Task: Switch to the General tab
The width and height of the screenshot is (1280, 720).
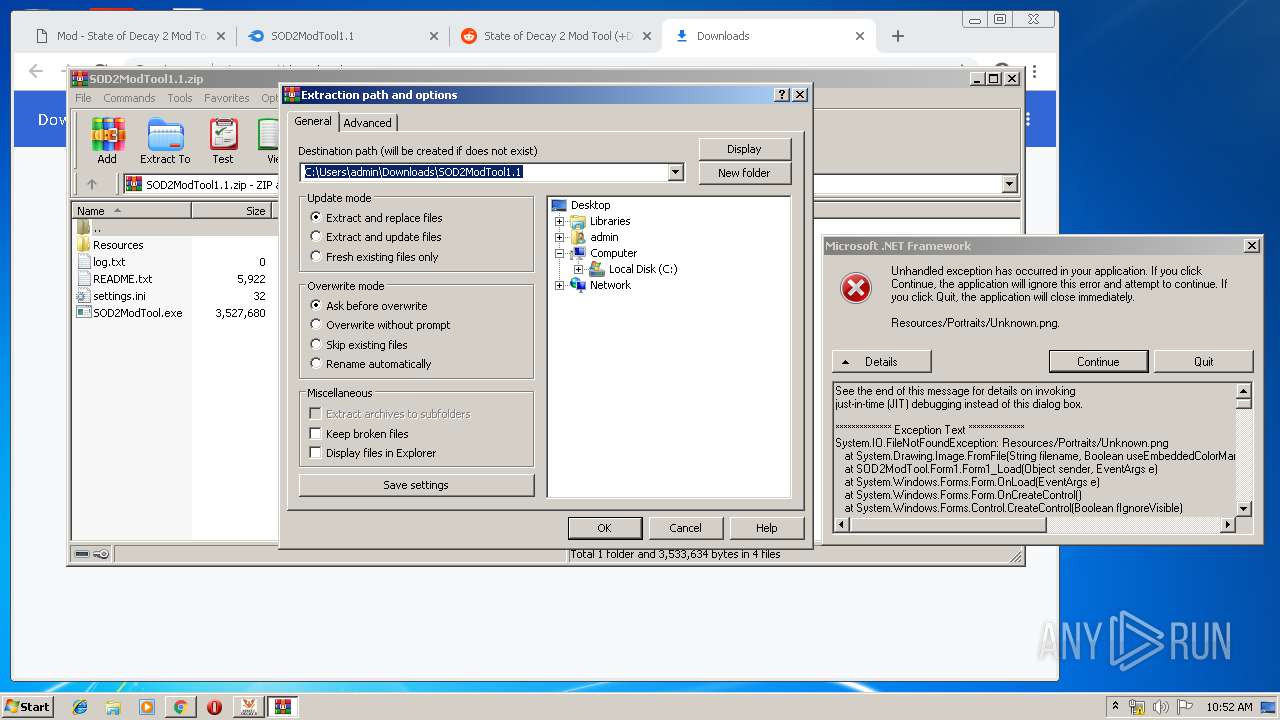Action: (313, 121)
